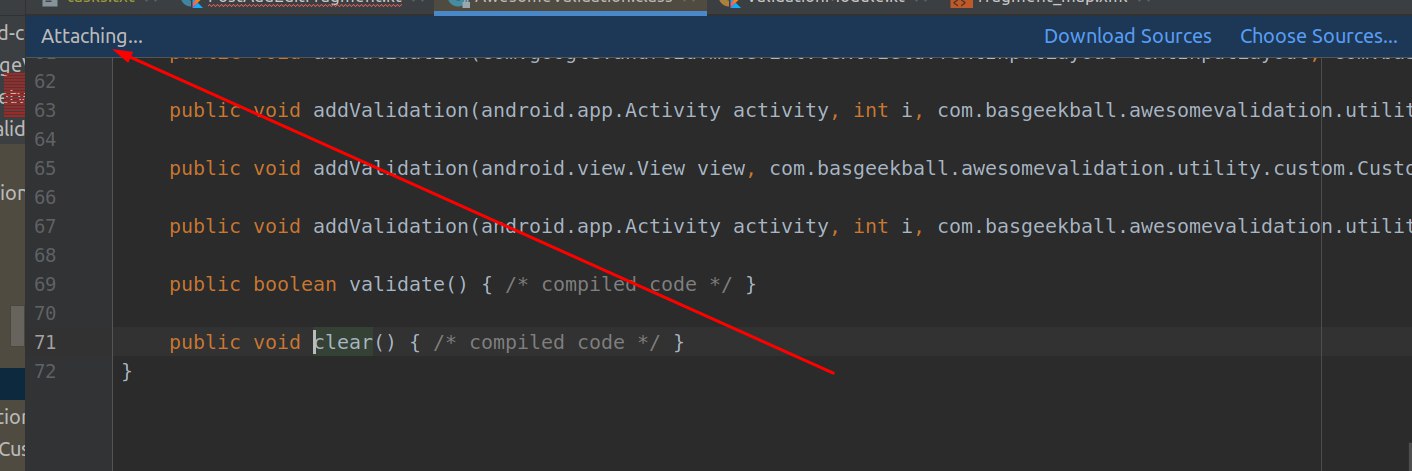Click gutter line number 65

45,168
